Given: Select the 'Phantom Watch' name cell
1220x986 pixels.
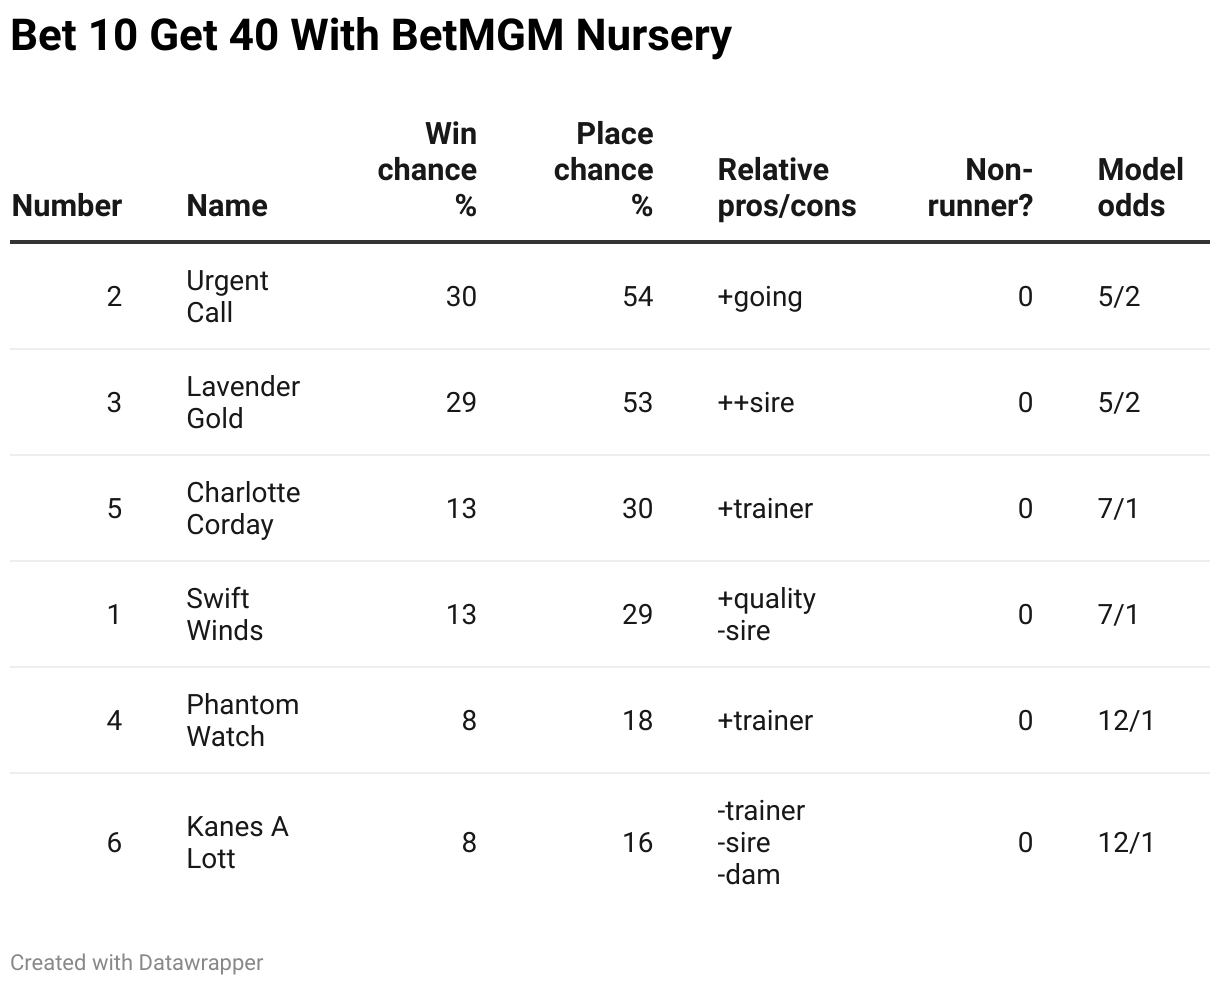Looking at the screenshot, I should [x=242, y=720].
